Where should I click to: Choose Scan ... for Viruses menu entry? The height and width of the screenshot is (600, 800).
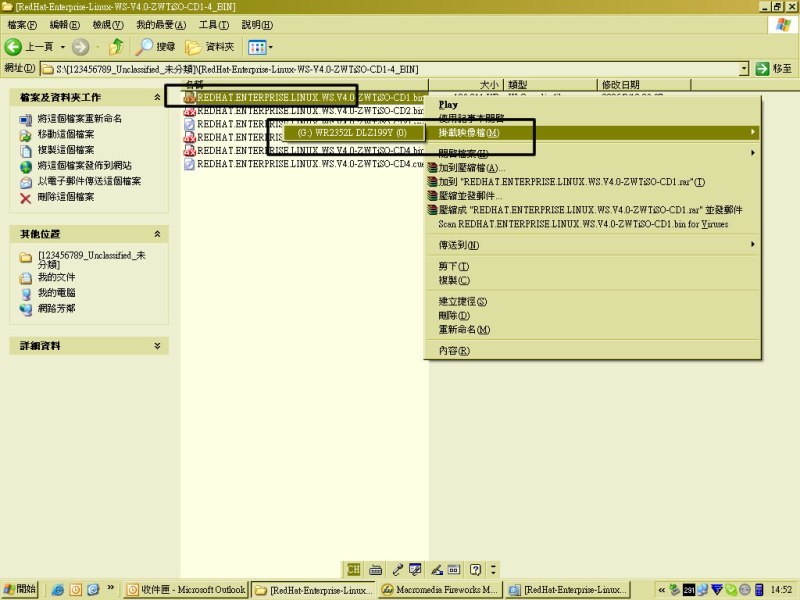pyautogui.click(x=592, y=224)
